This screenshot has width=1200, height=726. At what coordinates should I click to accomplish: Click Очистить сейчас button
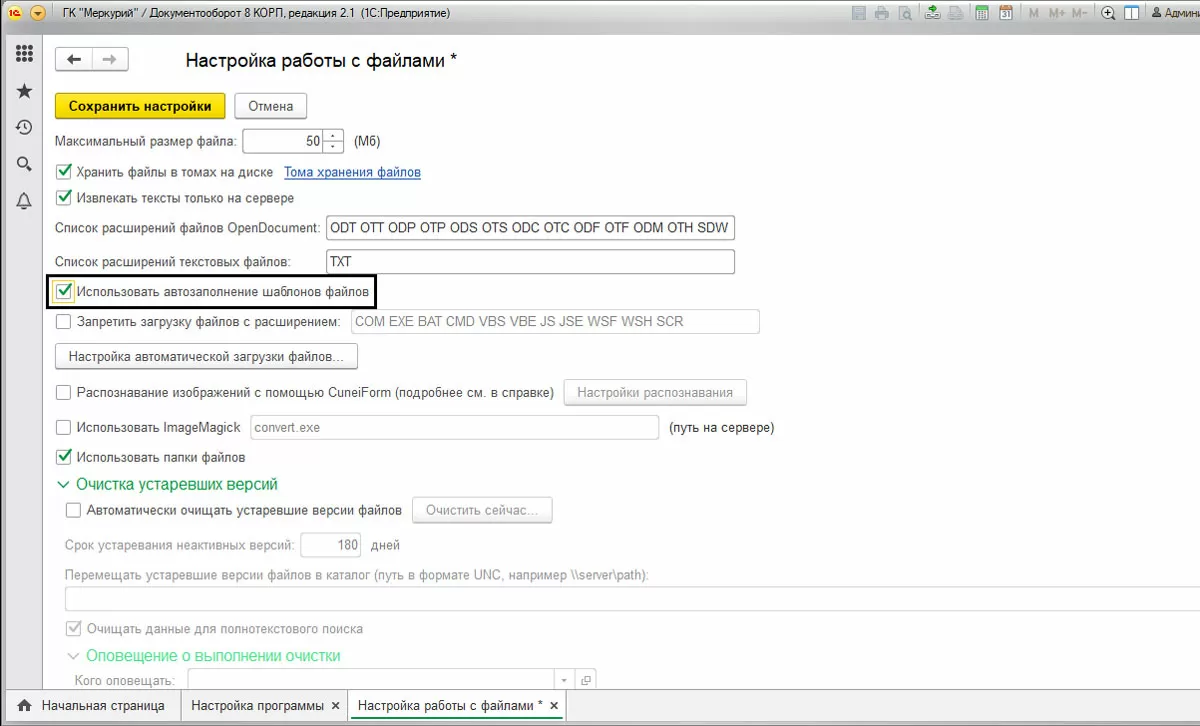click(482, 510)
